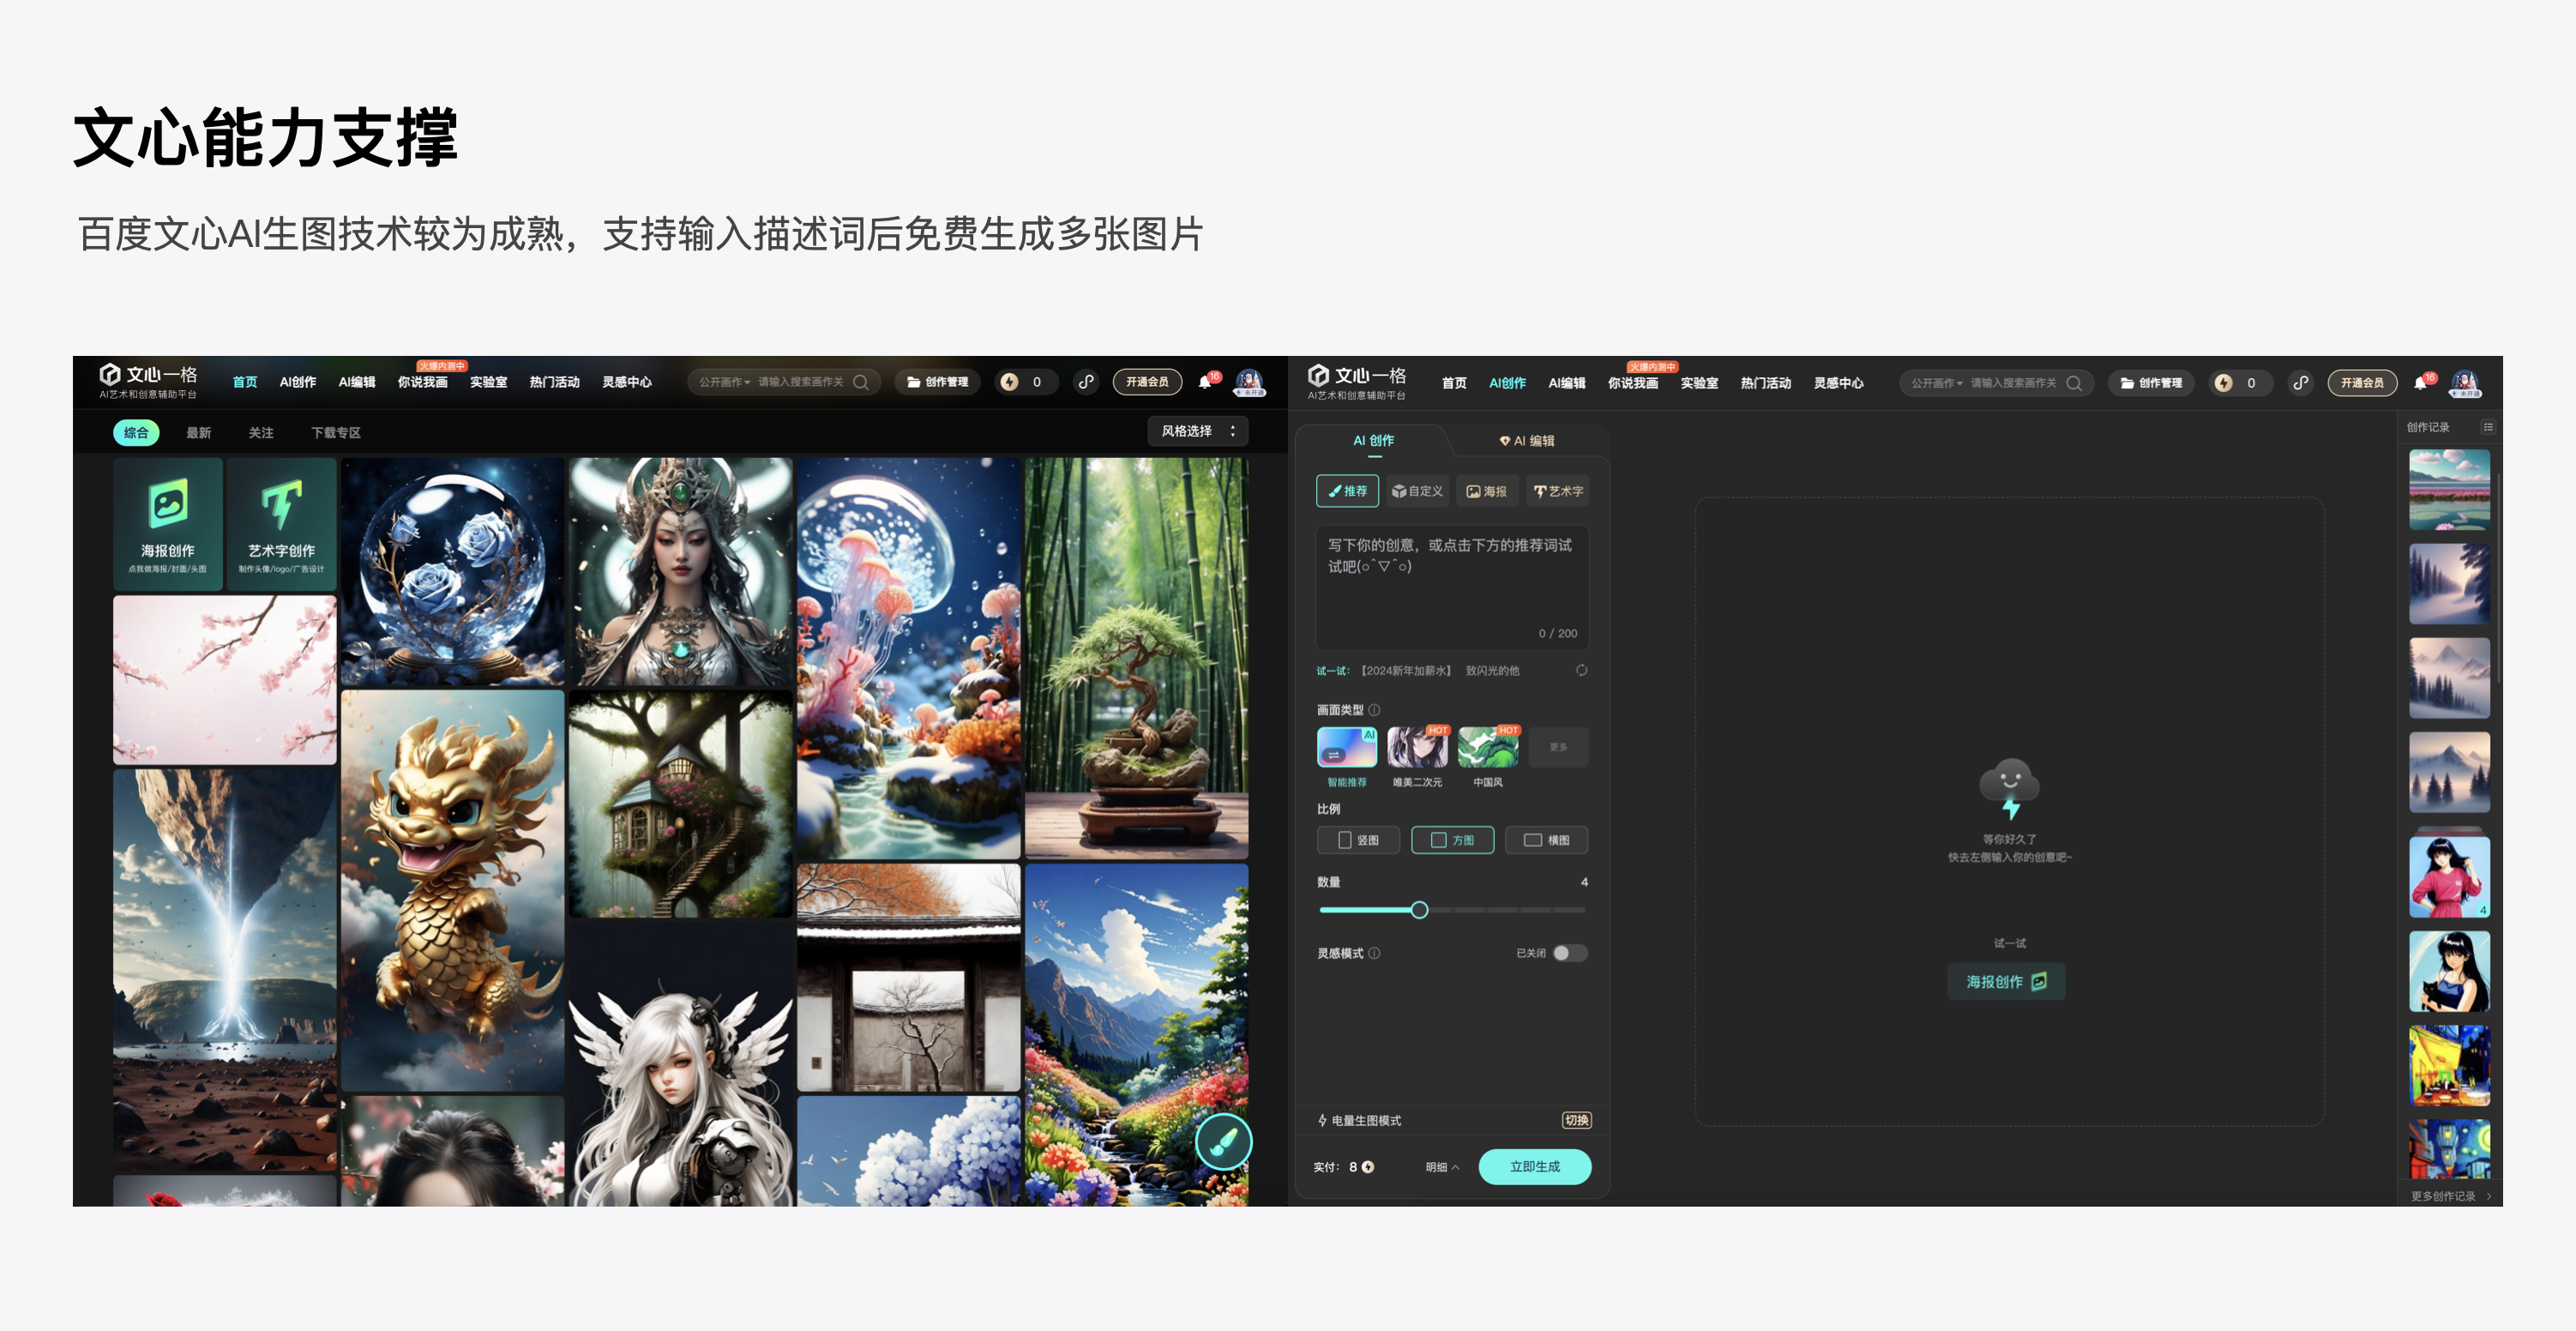The width and height of the screenshot is (2576, 1331).
Task: Click the info icon beside 画面类型
Action: [x=1374, y=710]
